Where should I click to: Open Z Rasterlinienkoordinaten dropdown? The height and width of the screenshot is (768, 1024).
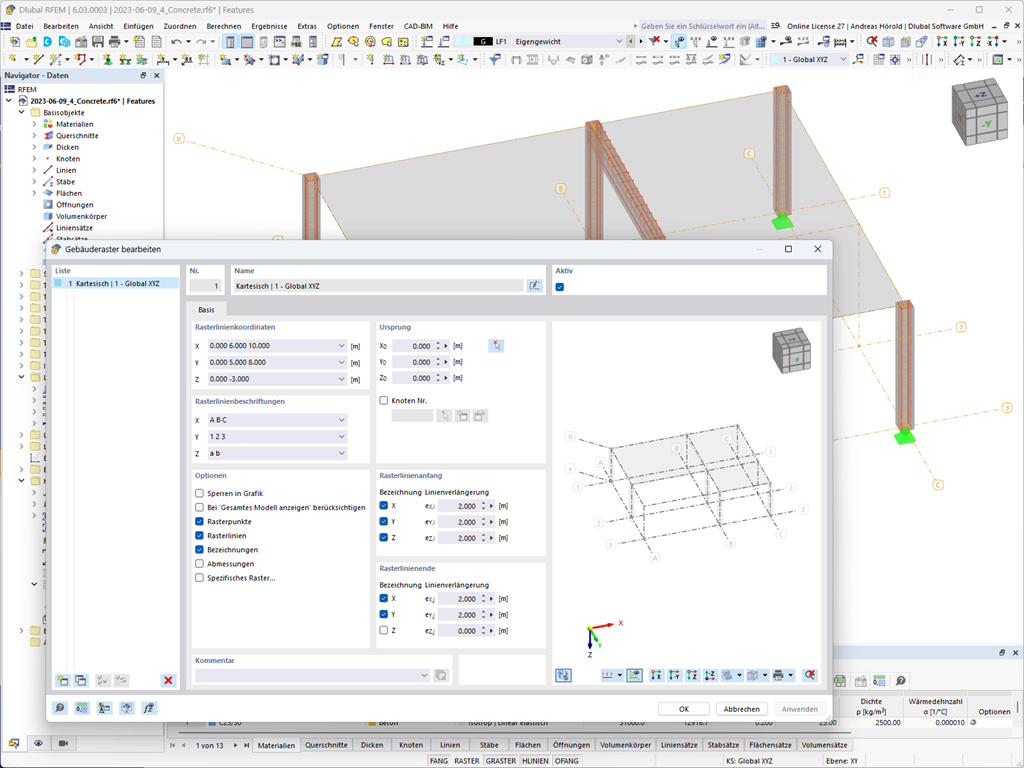pyautogui.click(x=342, y=379)
